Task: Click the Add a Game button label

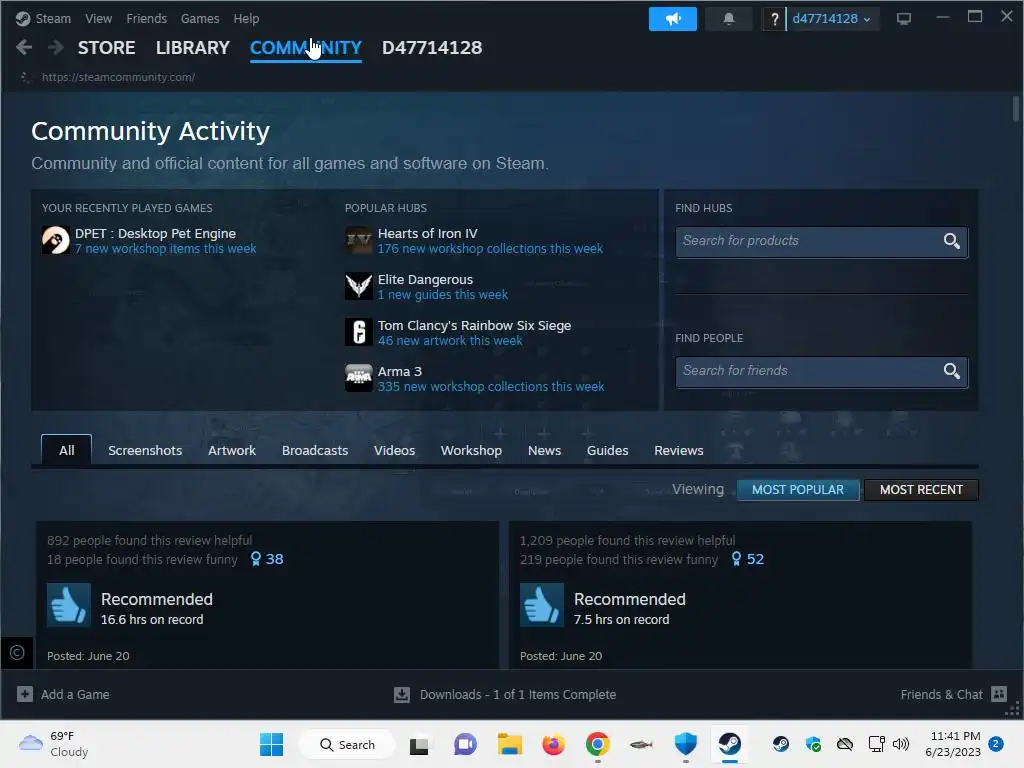Action: click(x=75, y=694)
